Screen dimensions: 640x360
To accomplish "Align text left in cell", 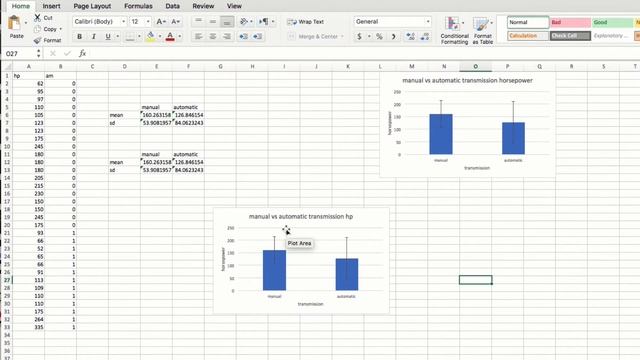I will (198, 36).
